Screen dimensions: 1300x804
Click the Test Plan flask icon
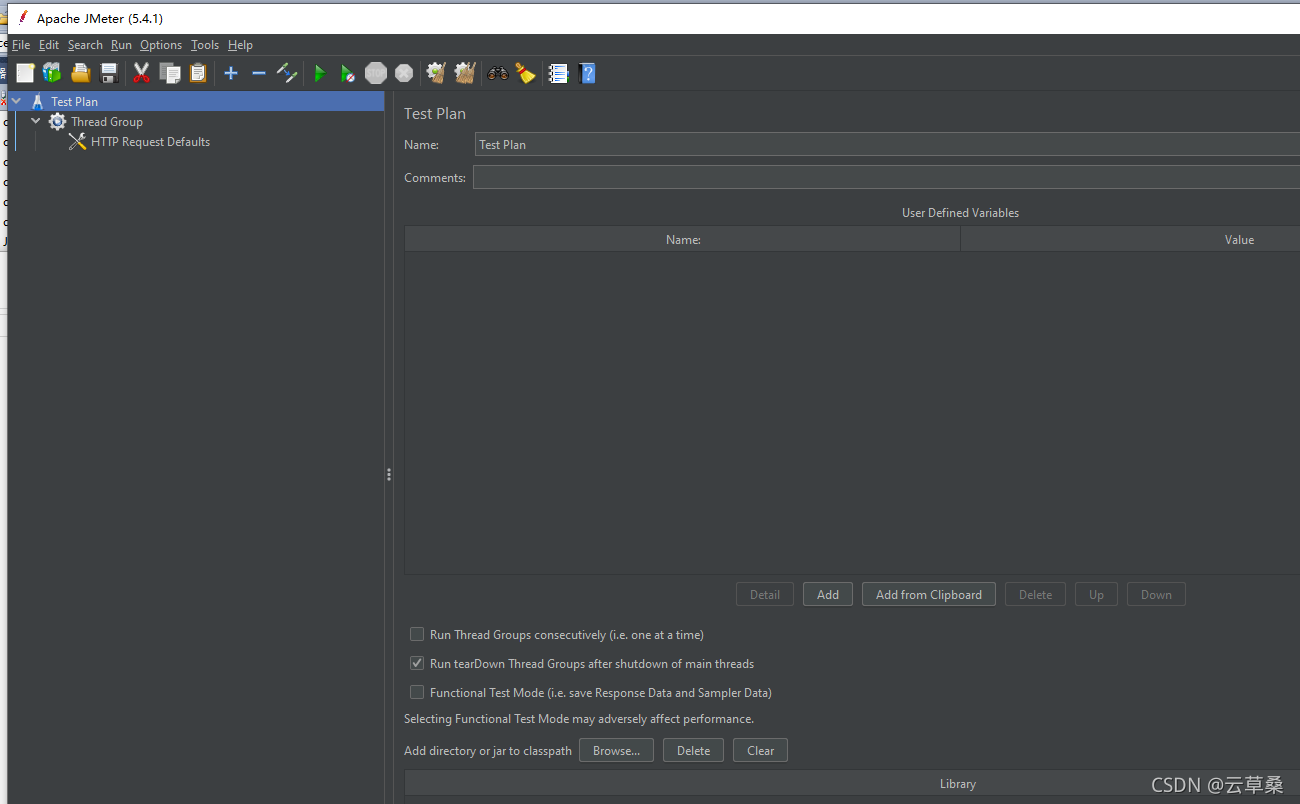(37, 101)
